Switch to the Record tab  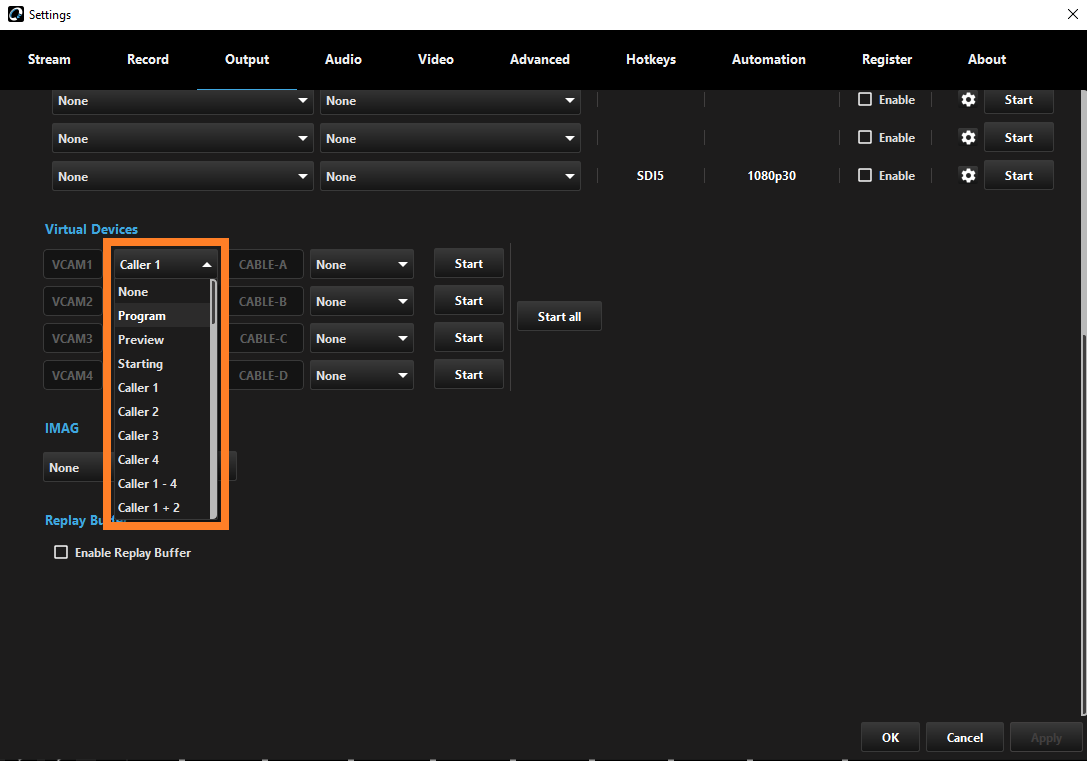[148, 60]
